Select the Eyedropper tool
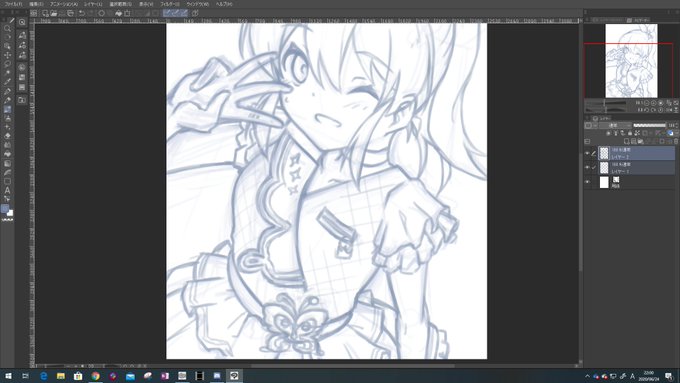 (x=7, y=82)
